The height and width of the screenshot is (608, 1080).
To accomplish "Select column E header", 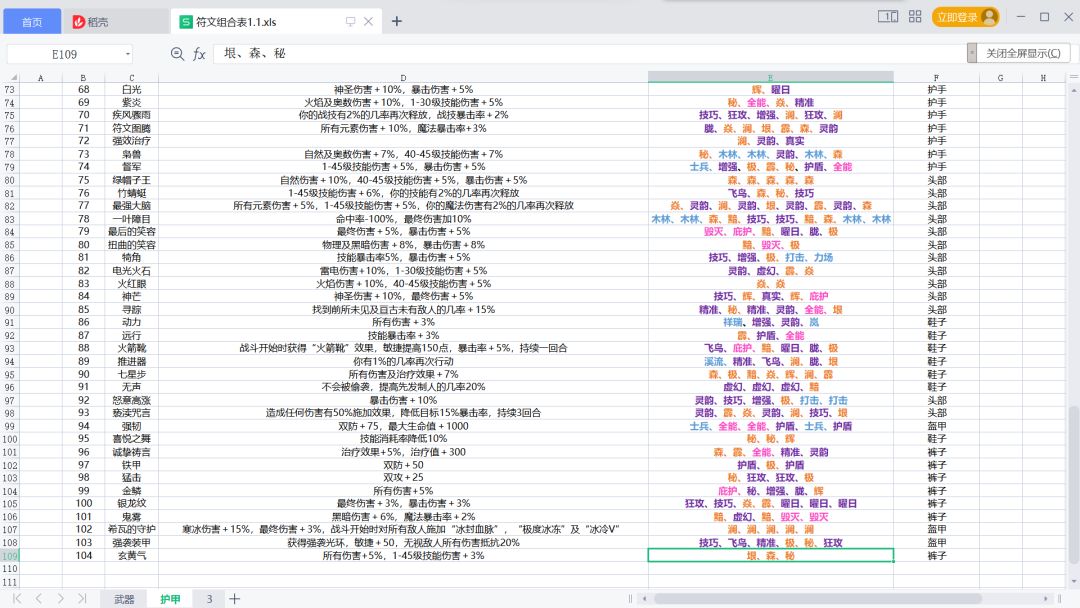I will [x=770, y=78].
